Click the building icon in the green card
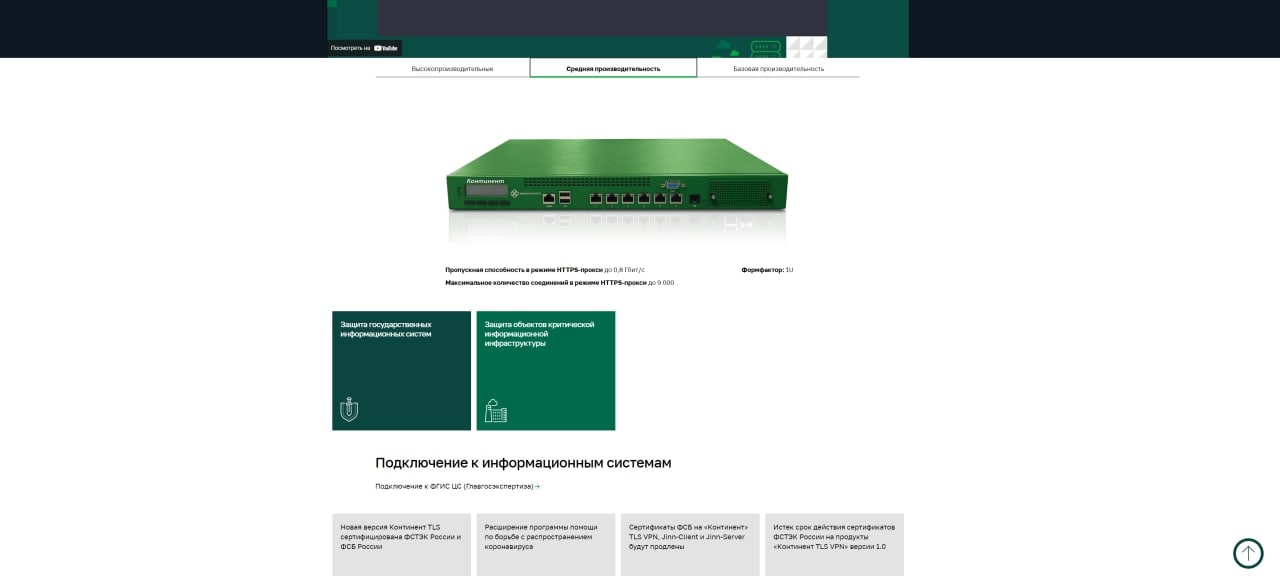Image resolution: width=1280 pixels, height=576 pixels. pyautogui.click(x=496, y=410)
